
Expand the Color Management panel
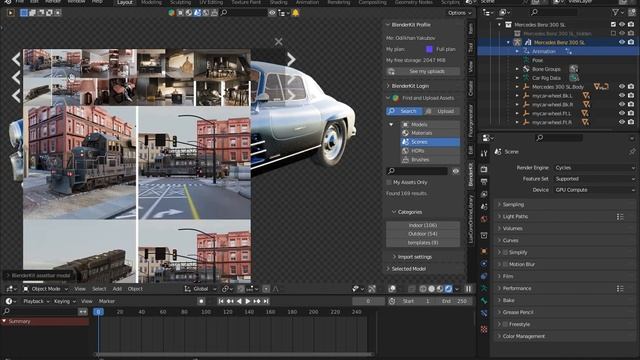tap(565, 336)
